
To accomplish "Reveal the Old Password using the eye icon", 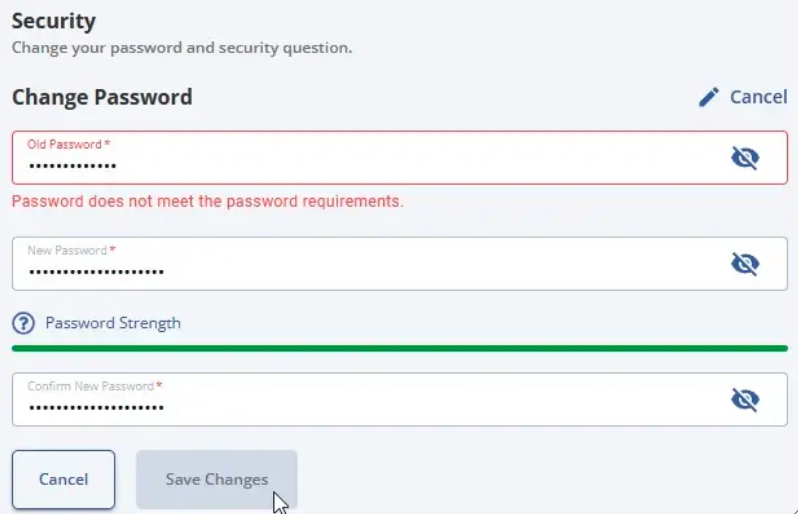I will tap(745, 157).
